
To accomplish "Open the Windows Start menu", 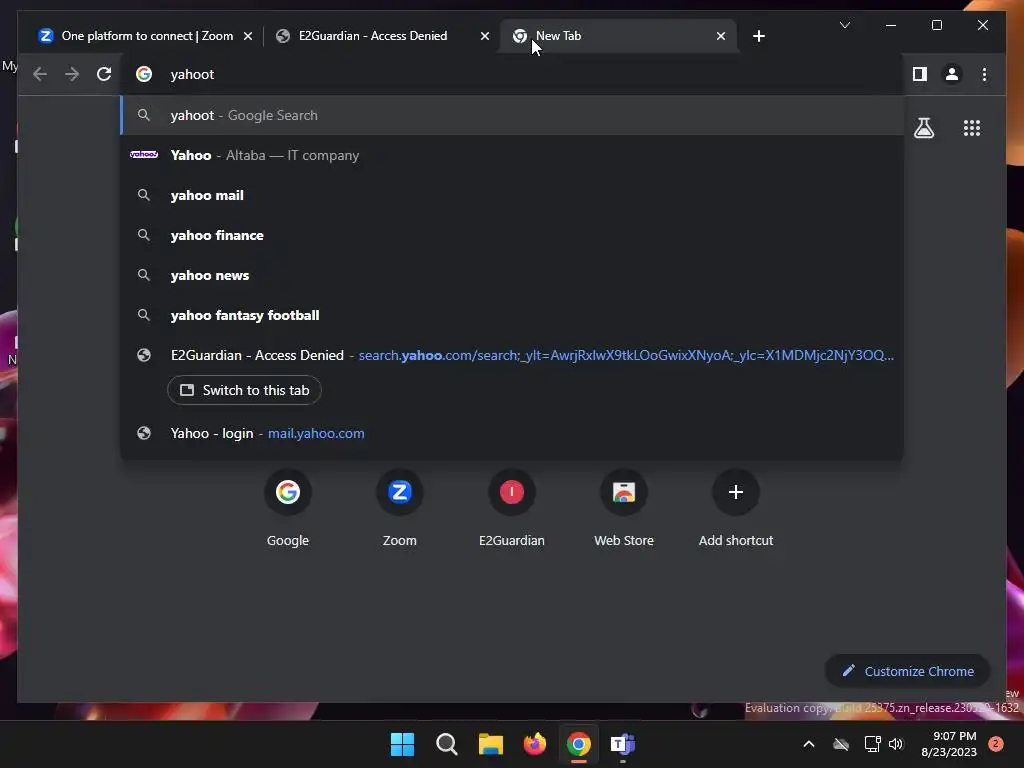I will [402, 744].
